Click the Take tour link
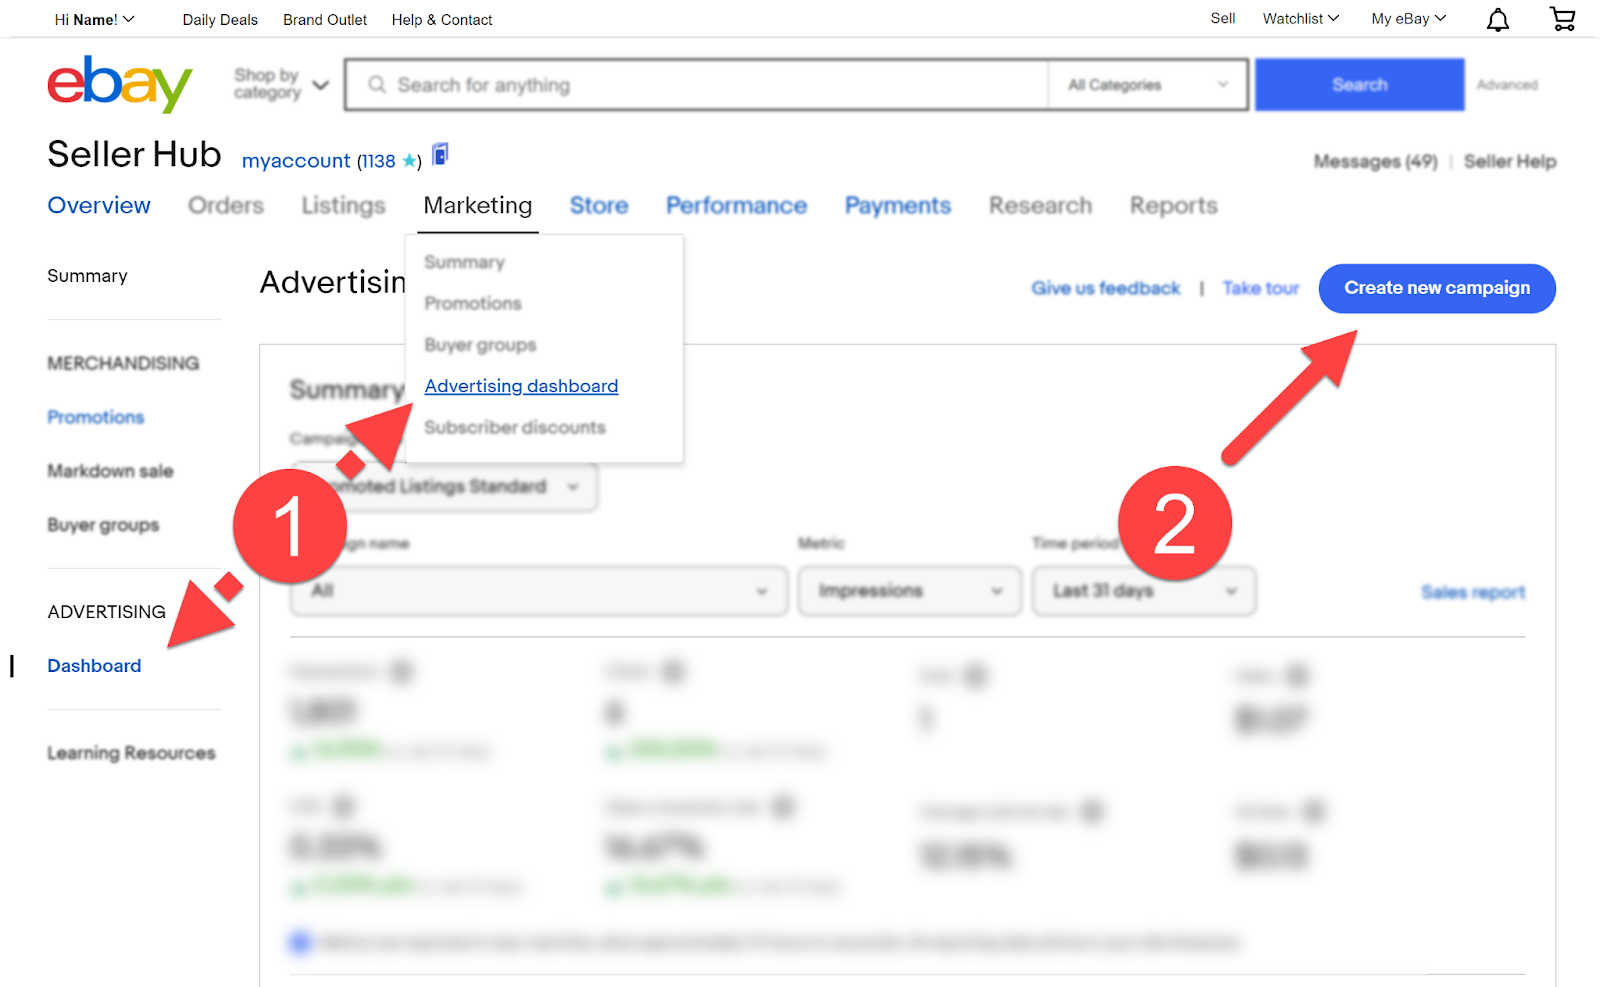 tap(1261, 288)
